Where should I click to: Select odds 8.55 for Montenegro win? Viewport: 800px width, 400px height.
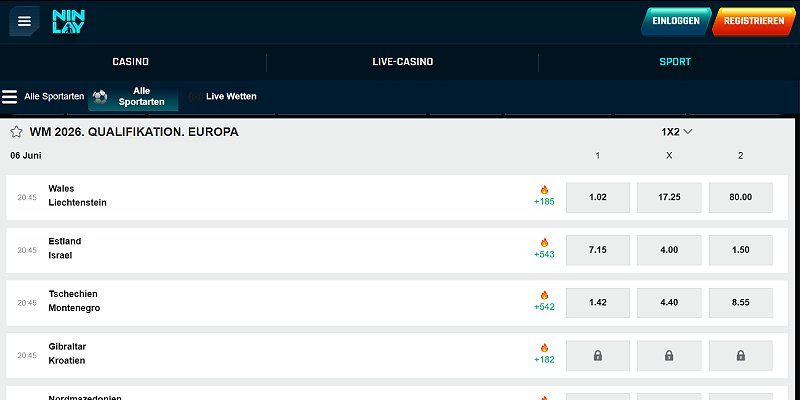coord(741,303)
